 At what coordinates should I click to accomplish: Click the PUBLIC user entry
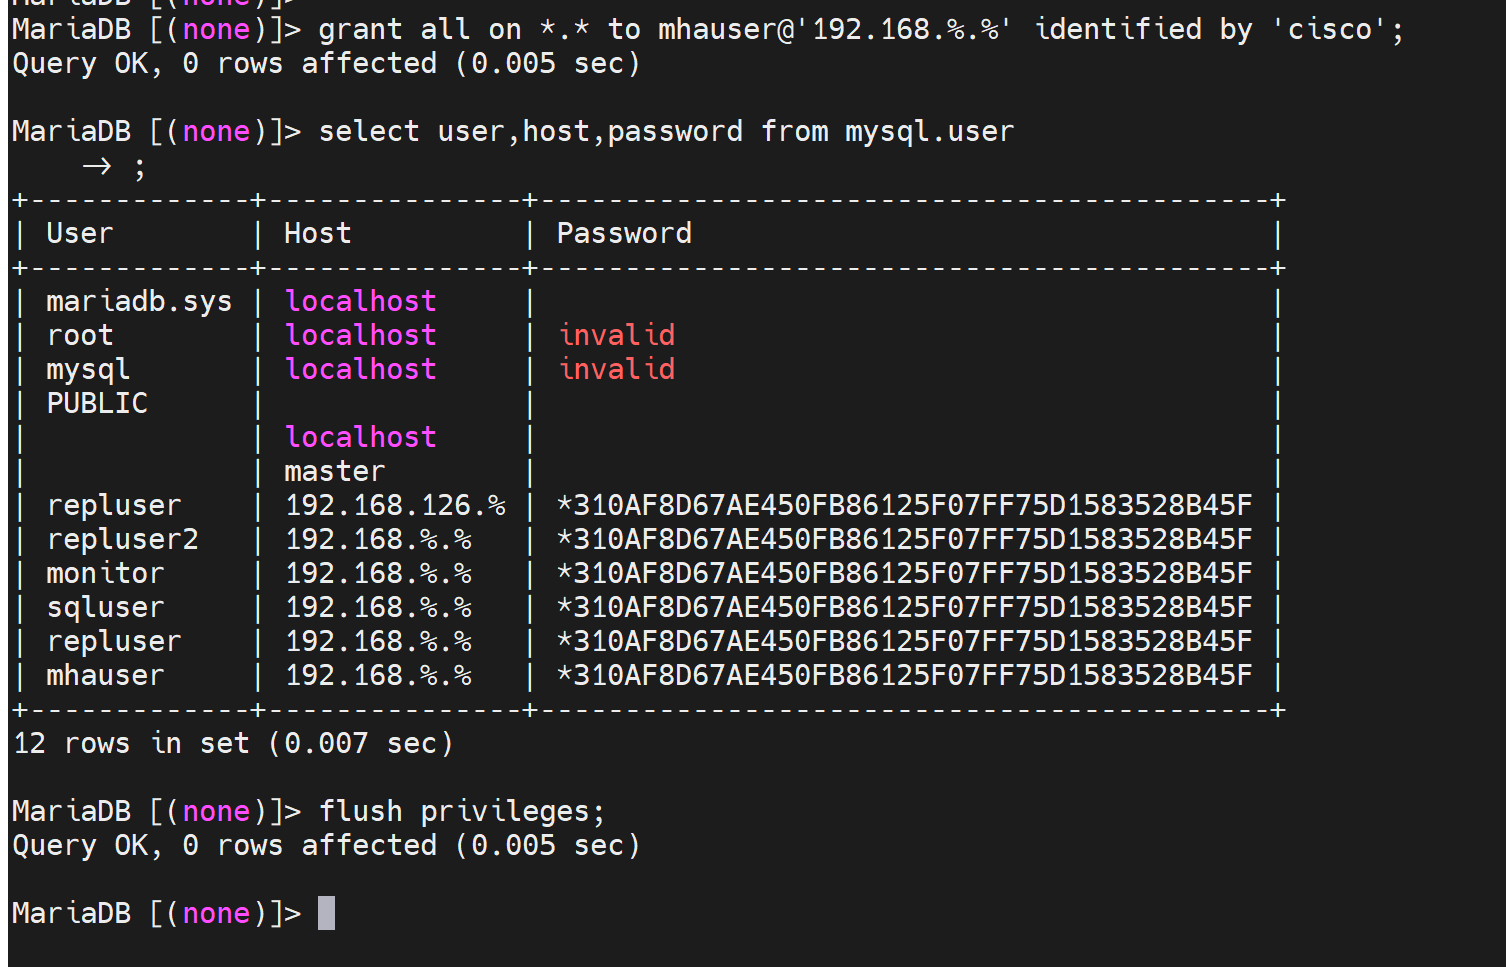[97, 404]
